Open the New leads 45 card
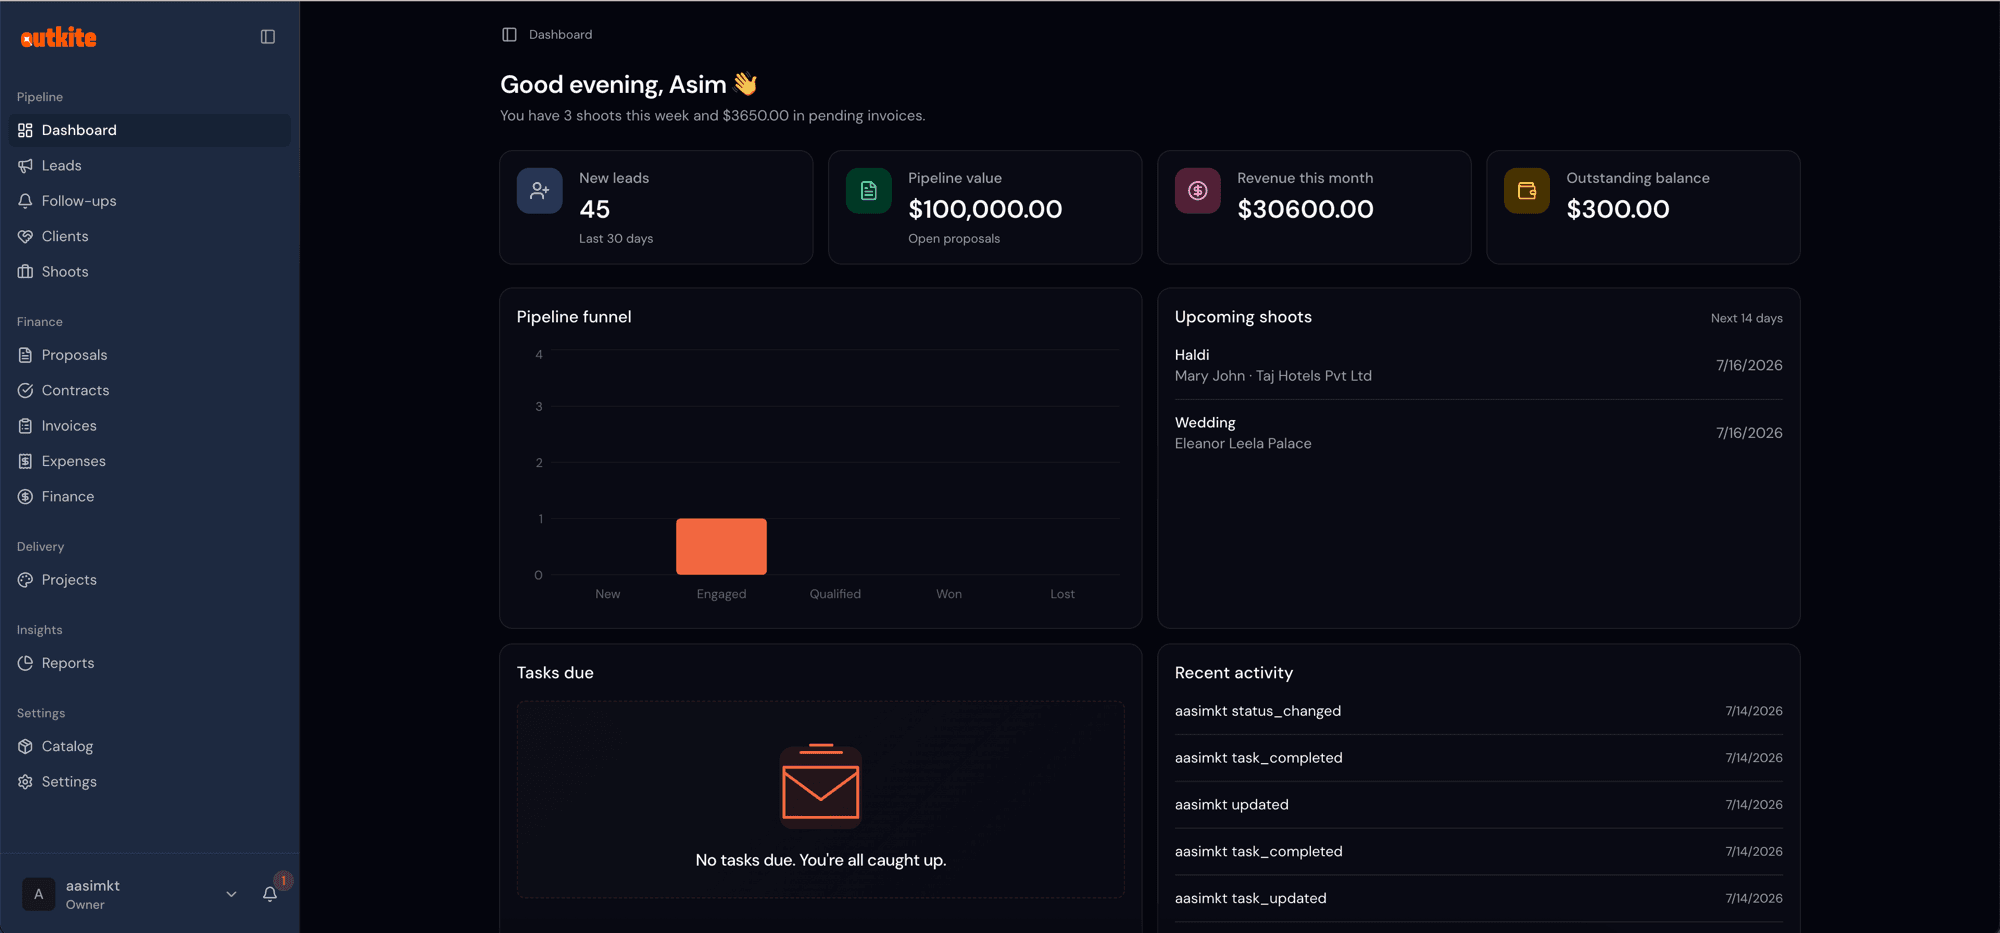The height and width of the screenshot is (933, 2000). click(656, 207)
